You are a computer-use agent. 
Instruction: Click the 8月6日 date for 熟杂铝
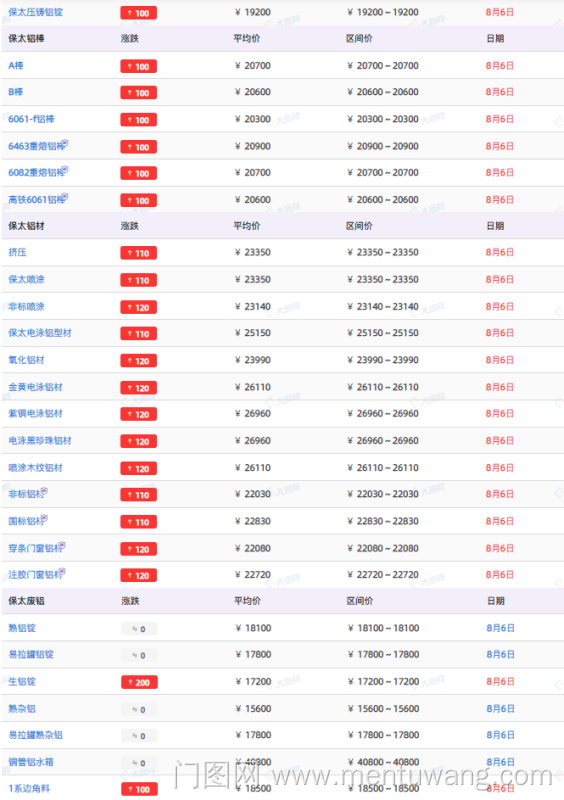pos(500,708)
